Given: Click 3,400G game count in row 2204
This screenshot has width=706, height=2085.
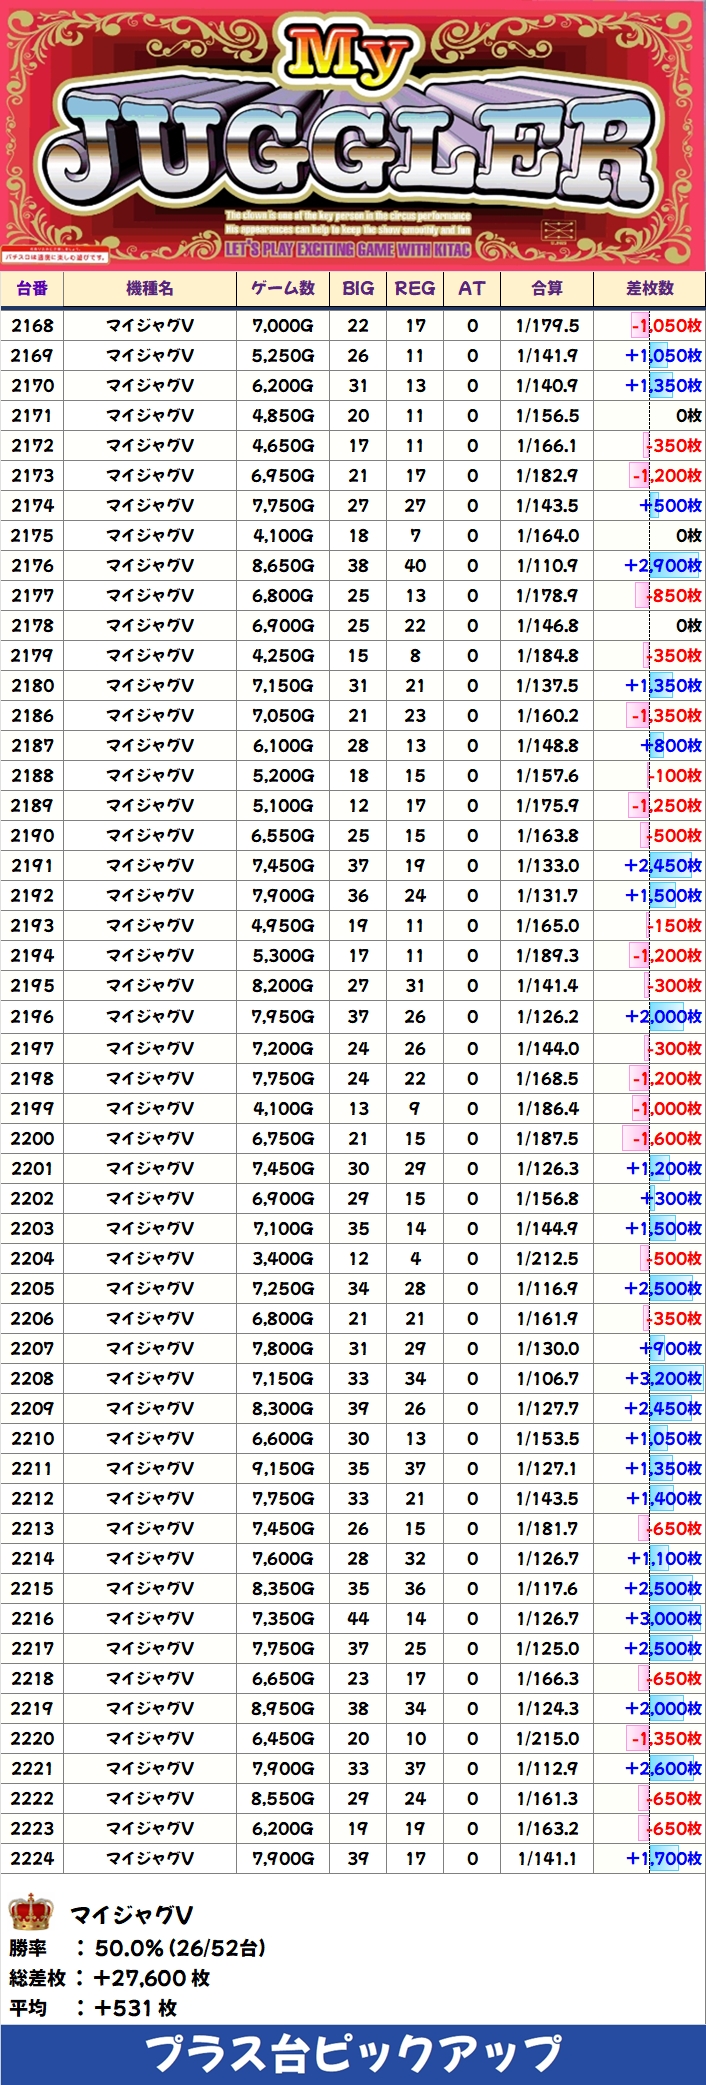Looking at the screenshot, I should click(283, 1258).
